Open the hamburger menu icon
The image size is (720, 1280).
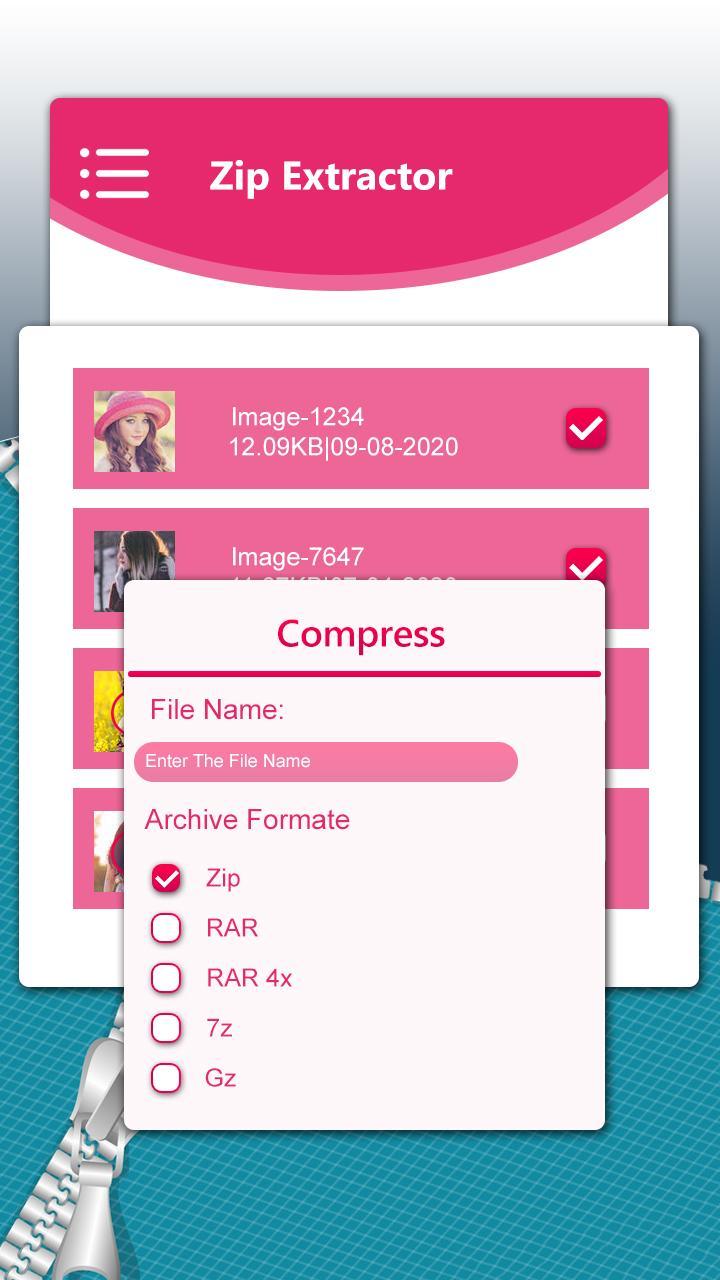coord(114,174)
